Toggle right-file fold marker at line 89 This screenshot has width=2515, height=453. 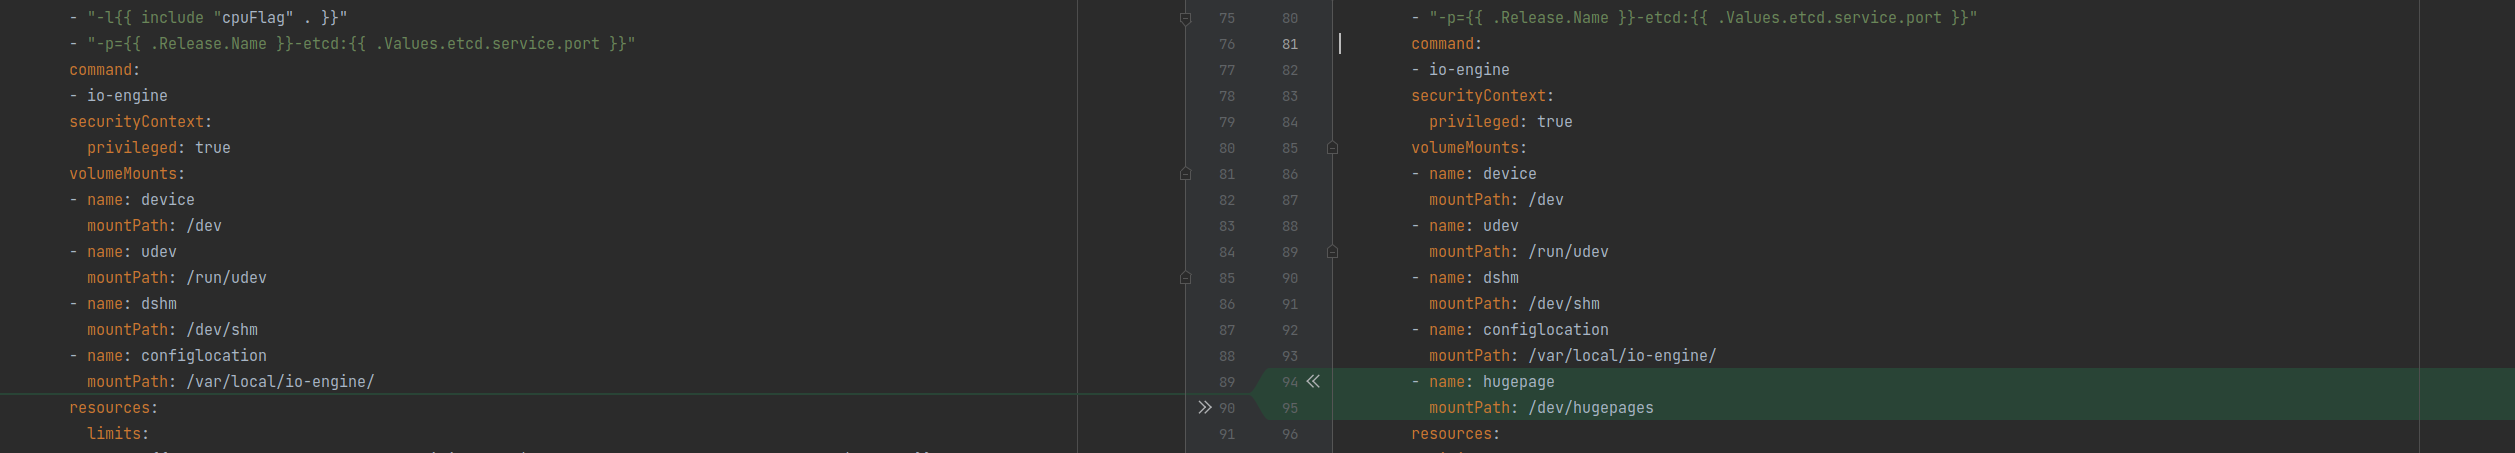[1332, 252]
